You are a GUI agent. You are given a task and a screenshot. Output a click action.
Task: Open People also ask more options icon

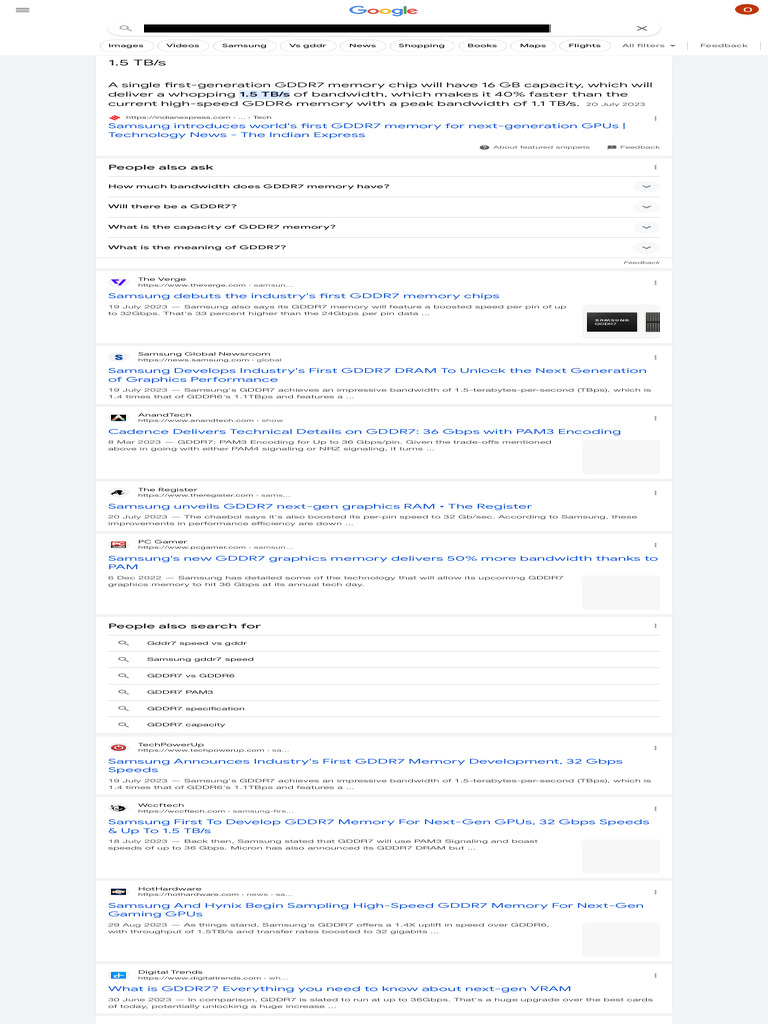pos(655,167)
